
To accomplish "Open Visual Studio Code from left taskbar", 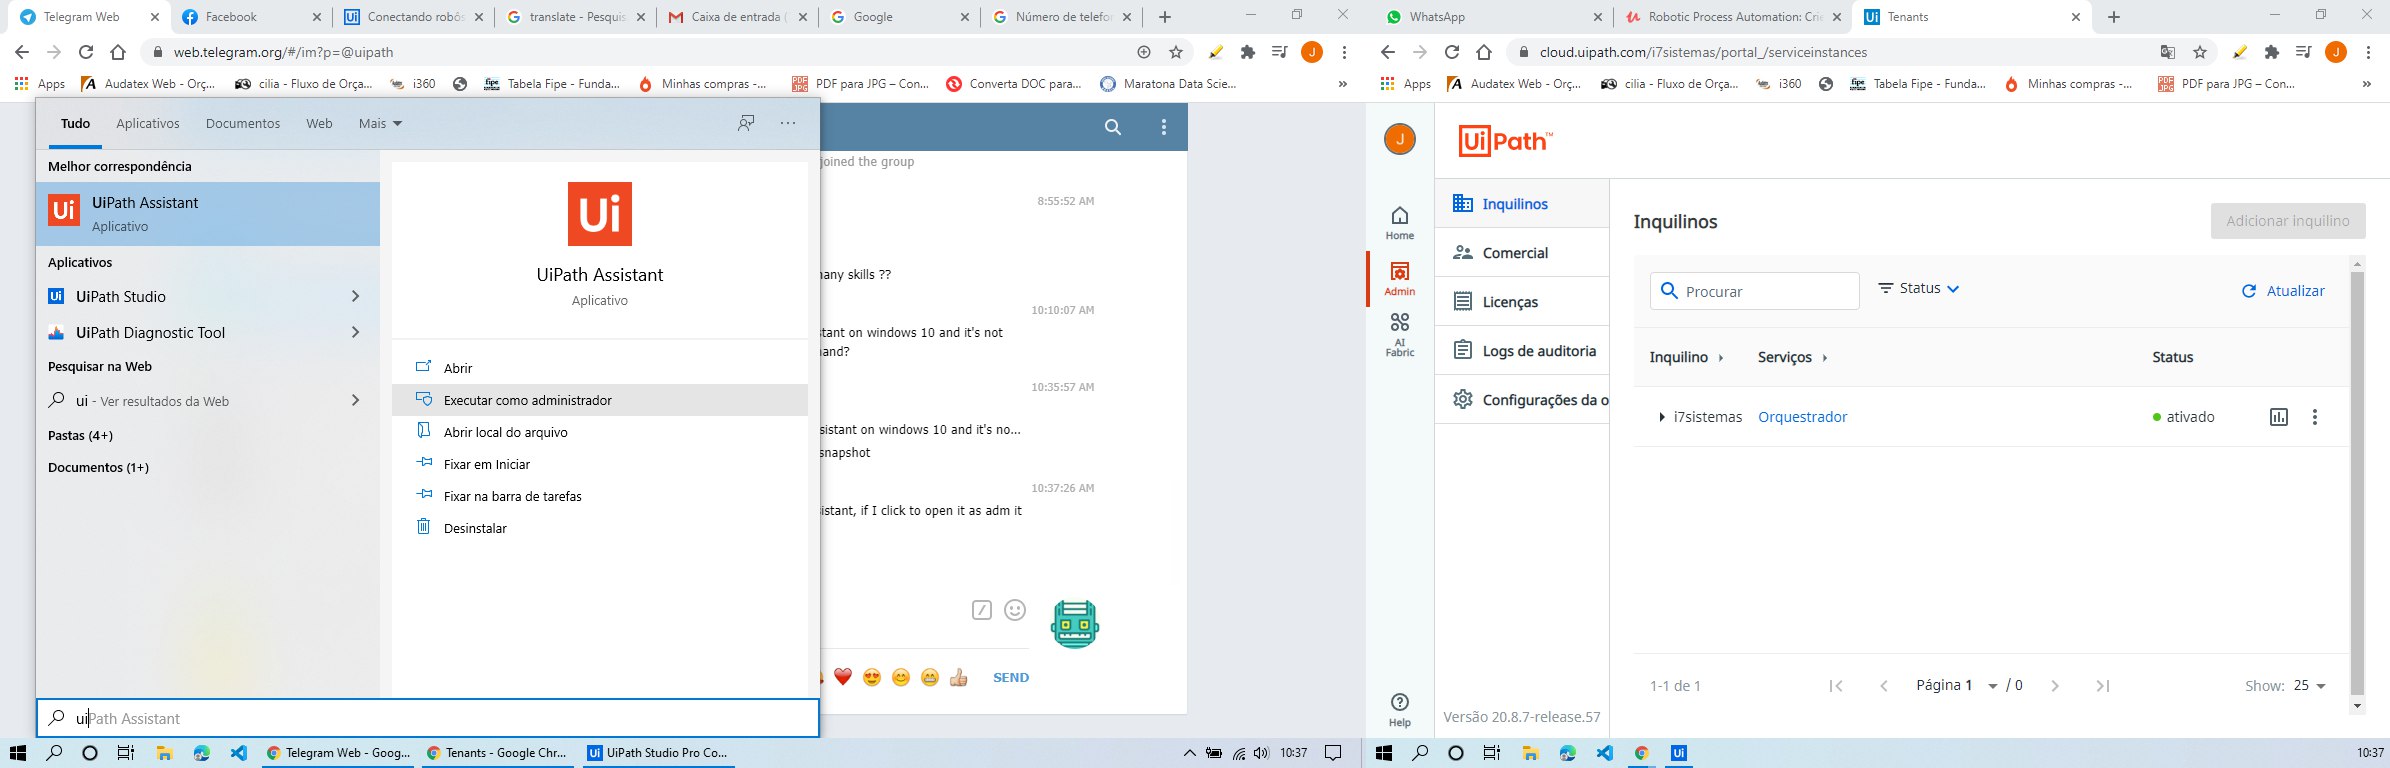I will (239, 753).
